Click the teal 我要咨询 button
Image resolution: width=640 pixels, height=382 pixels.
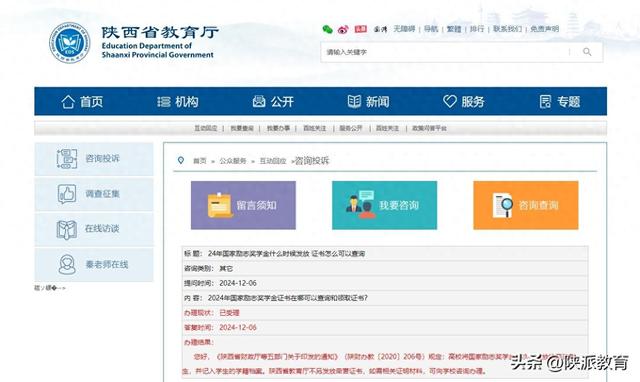(384, 205)
